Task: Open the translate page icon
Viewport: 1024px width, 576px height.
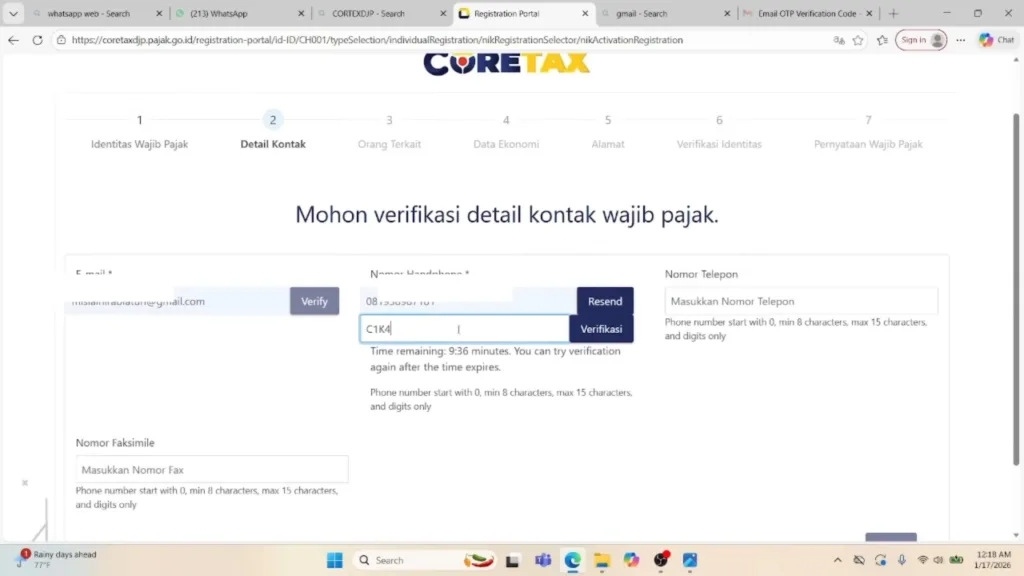Action: [839, 40]
